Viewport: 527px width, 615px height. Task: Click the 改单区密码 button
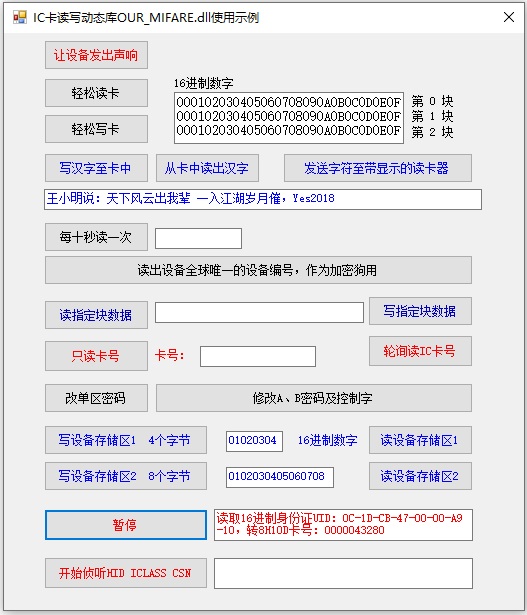click(96, 398)
